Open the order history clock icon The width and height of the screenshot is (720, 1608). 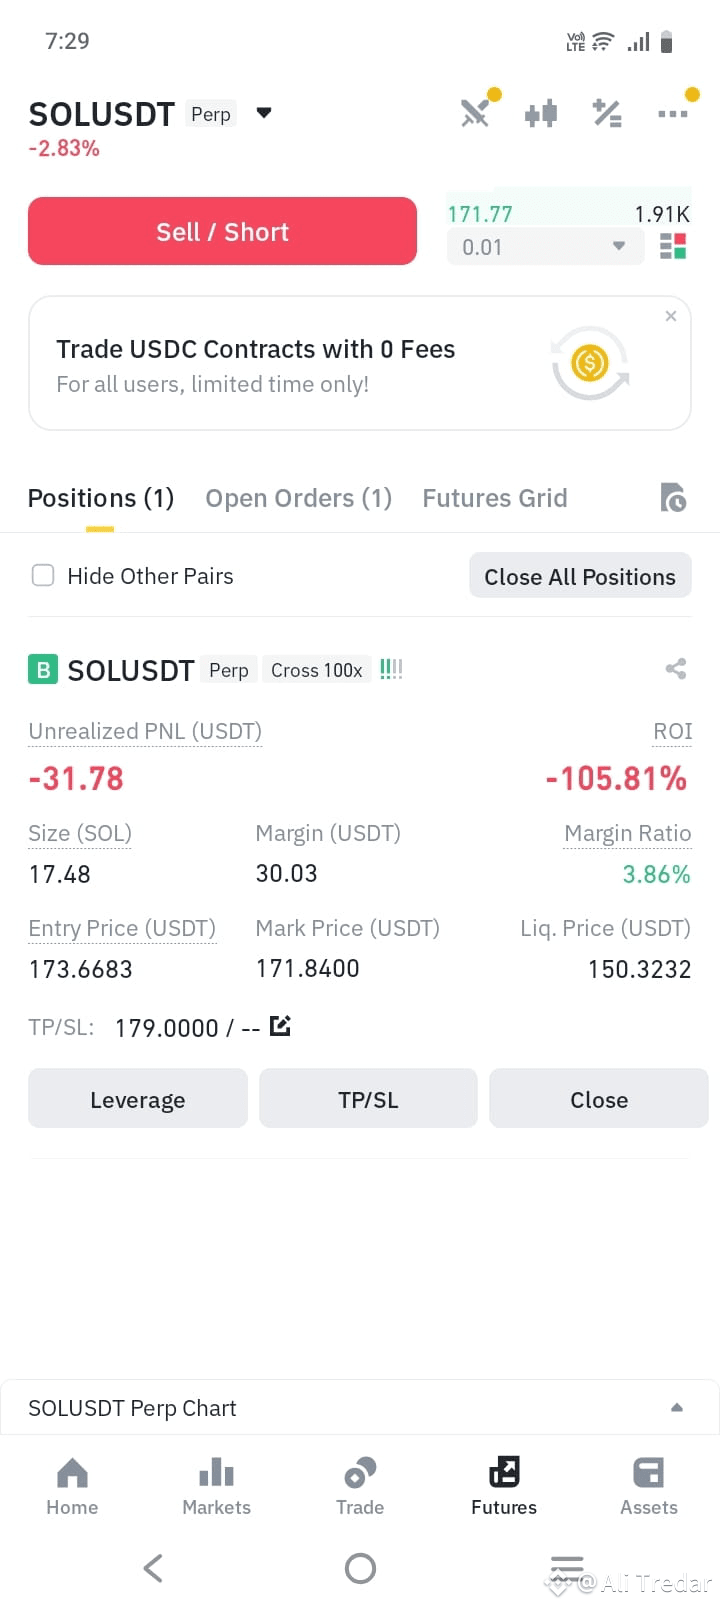[673, 497]
